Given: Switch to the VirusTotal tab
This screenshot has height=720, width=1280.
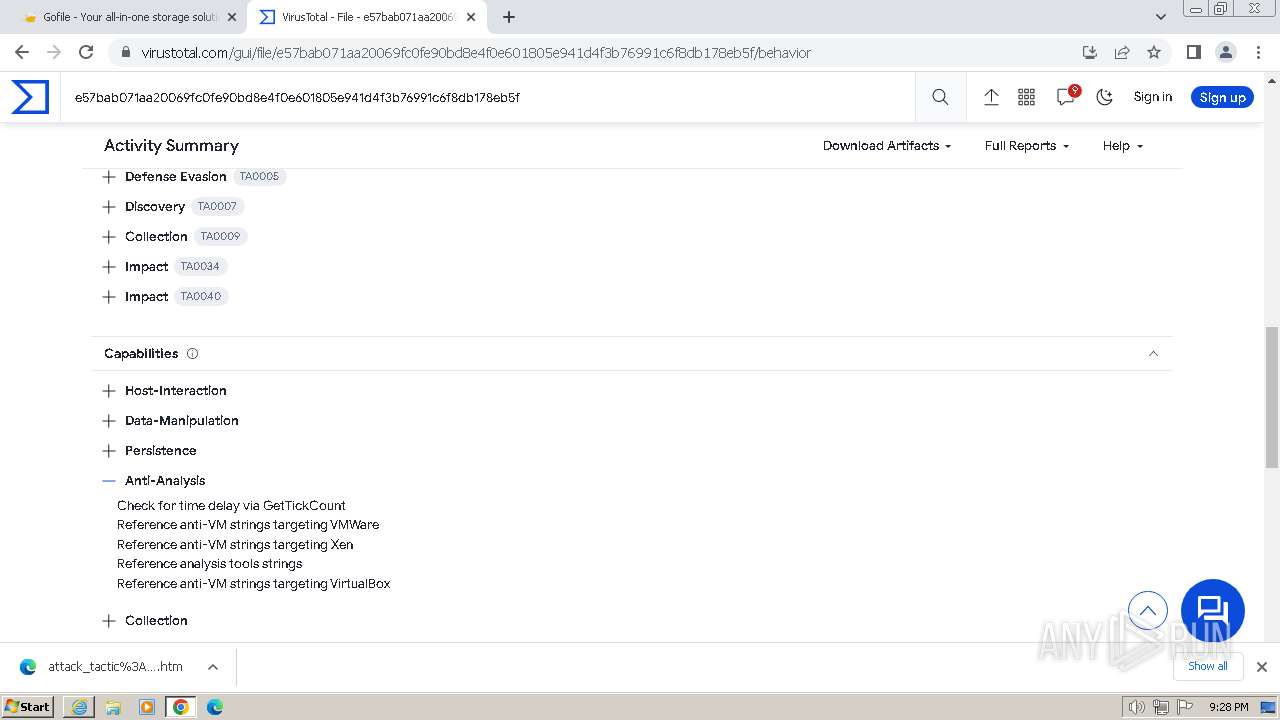Looking at the screenshot, I should click(x=367, y=17).
